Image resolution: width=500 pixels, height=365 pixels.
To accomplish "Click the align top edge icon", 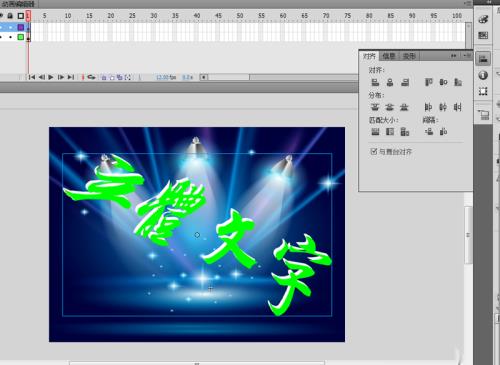I will click(429, 82).
